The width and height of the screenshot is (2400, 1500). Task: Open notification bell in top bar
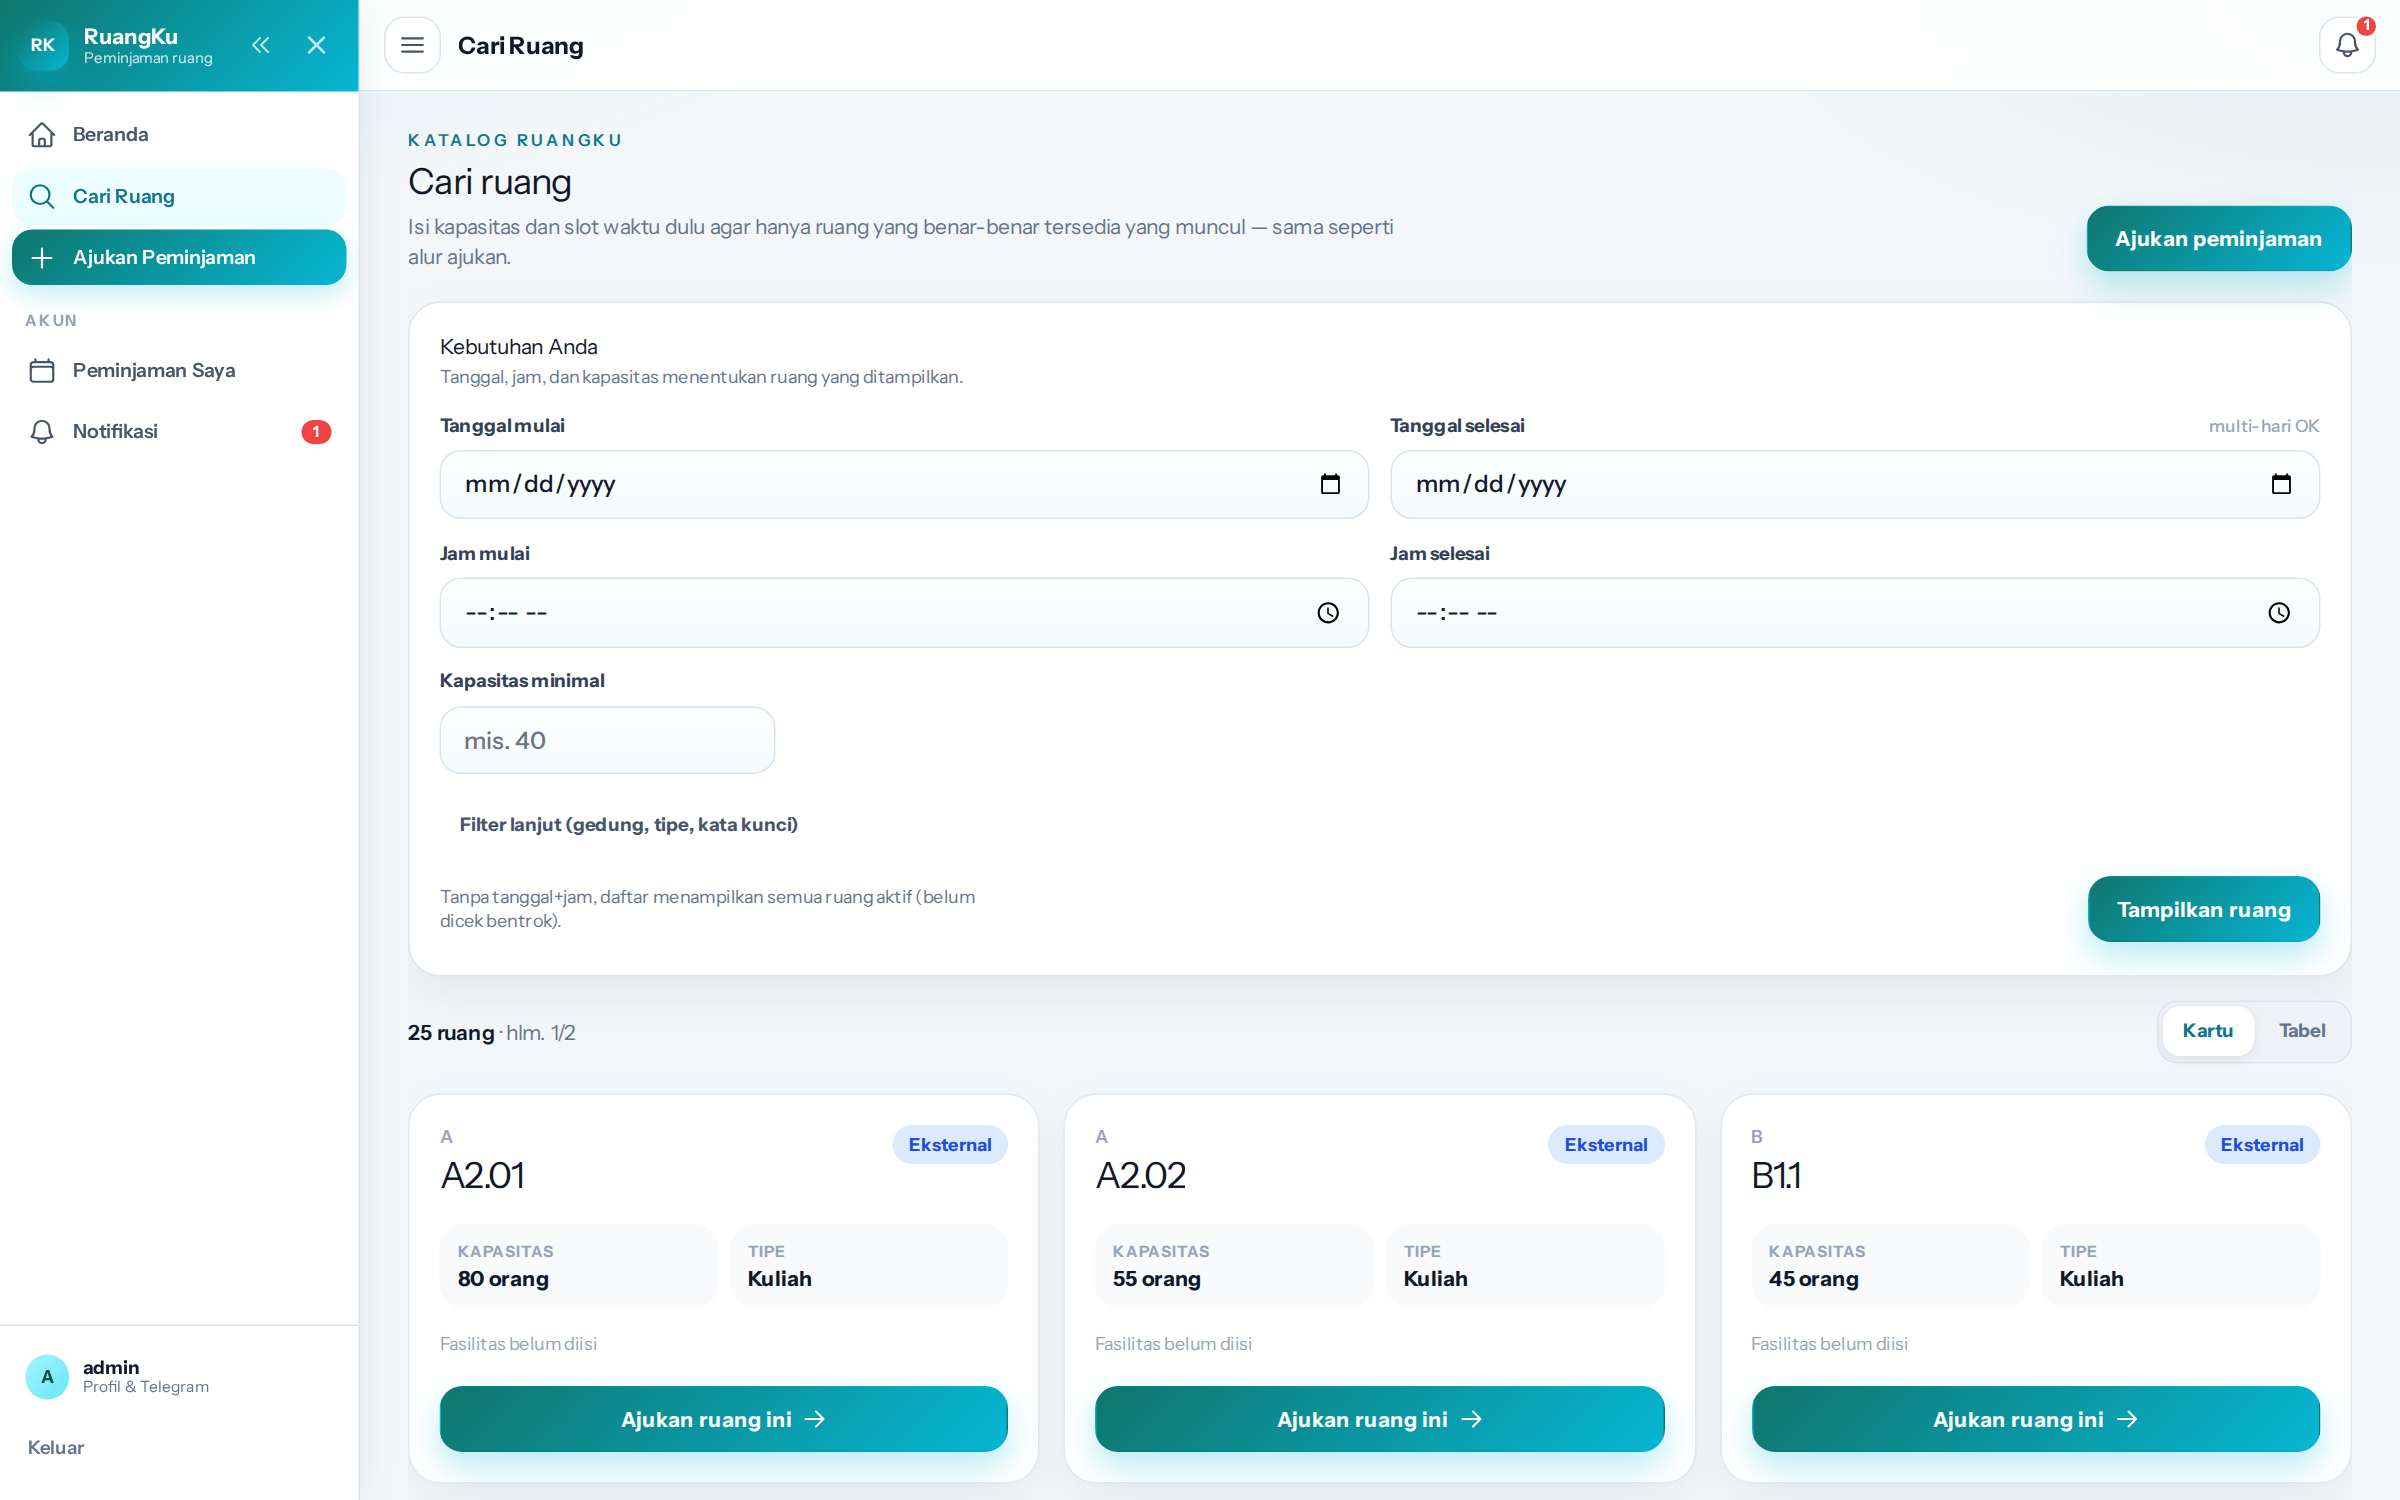[2346, 45]
